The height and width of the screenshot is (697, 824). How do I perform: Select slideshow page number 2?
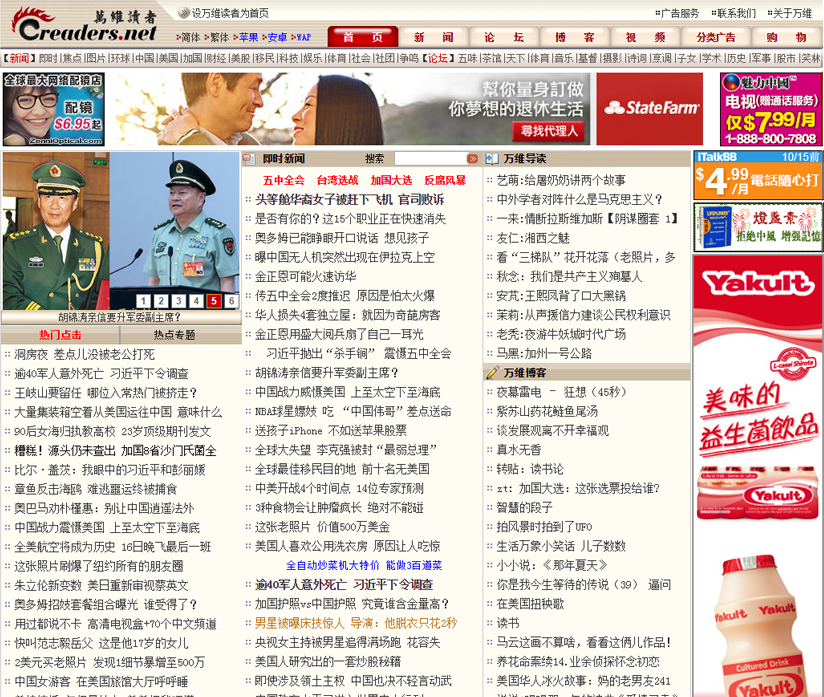coord(161,301)
